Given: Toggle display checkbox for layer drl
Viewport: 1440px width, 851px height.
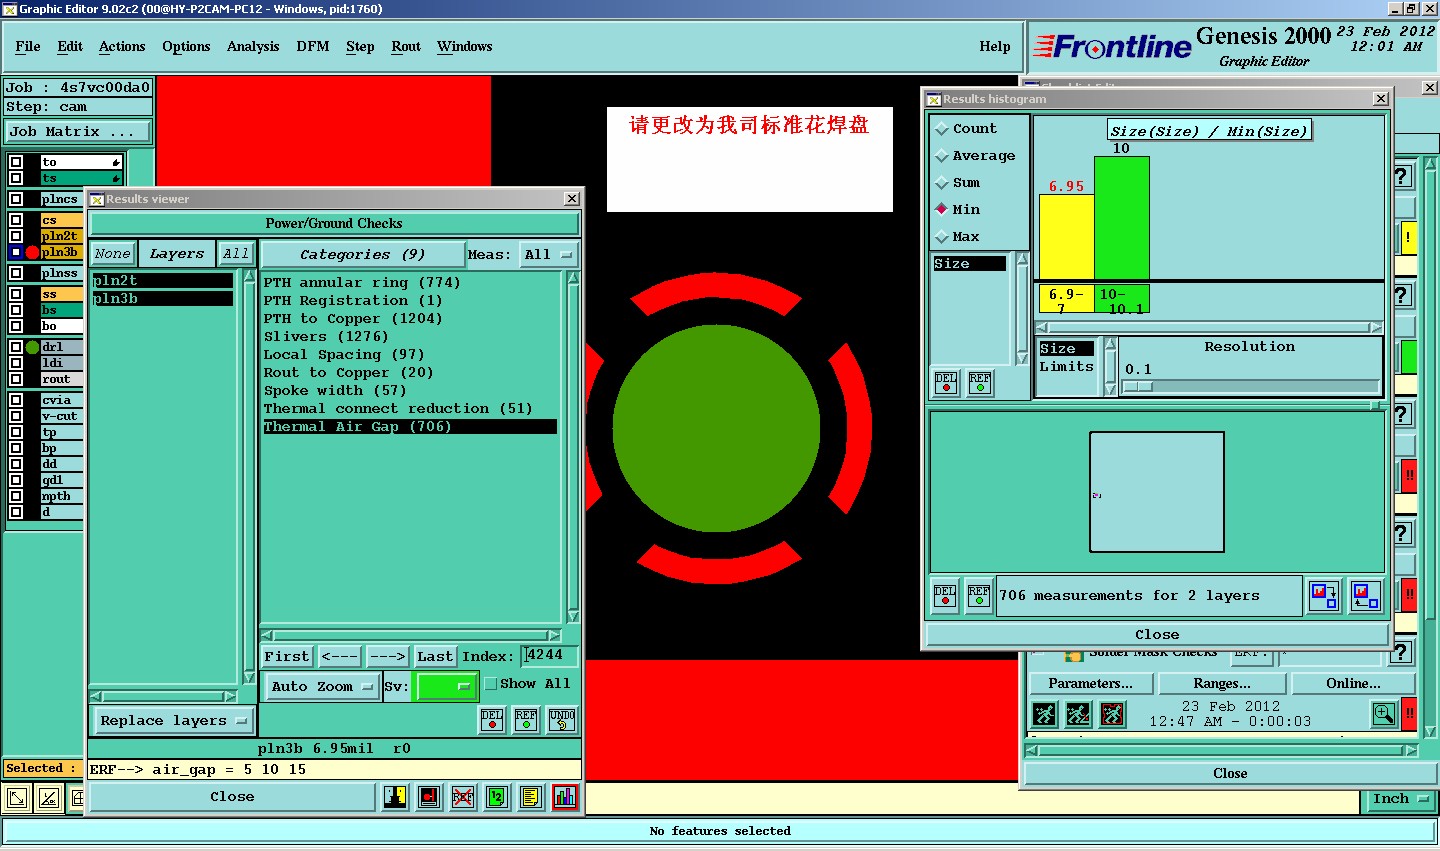Looking at the screenshot, I should point(16,347).
